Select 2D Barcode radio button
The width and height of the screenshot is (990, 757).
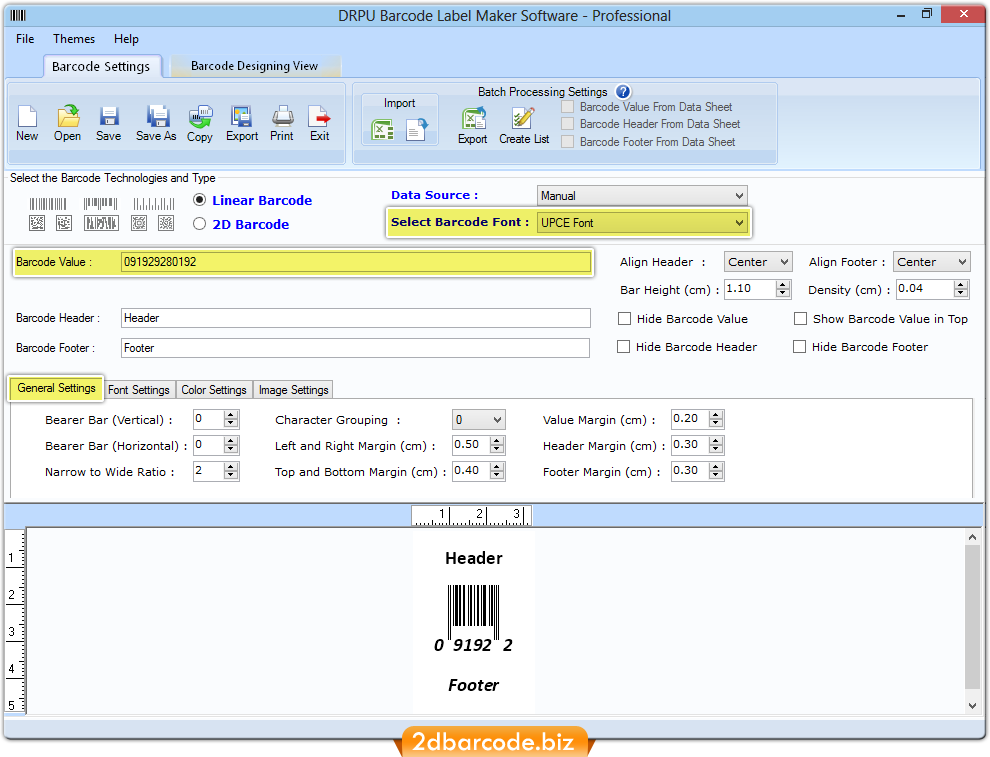coord(200,224)
